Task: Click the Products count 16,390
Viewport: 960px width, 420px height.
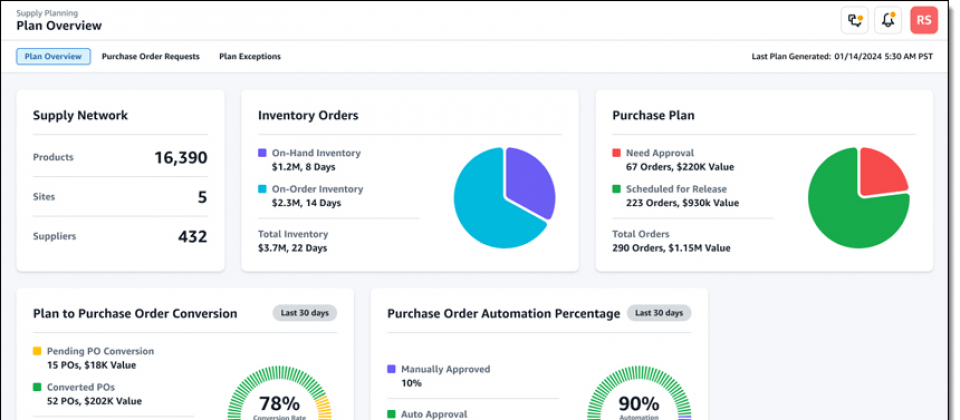Action: [x=181, y=158]
